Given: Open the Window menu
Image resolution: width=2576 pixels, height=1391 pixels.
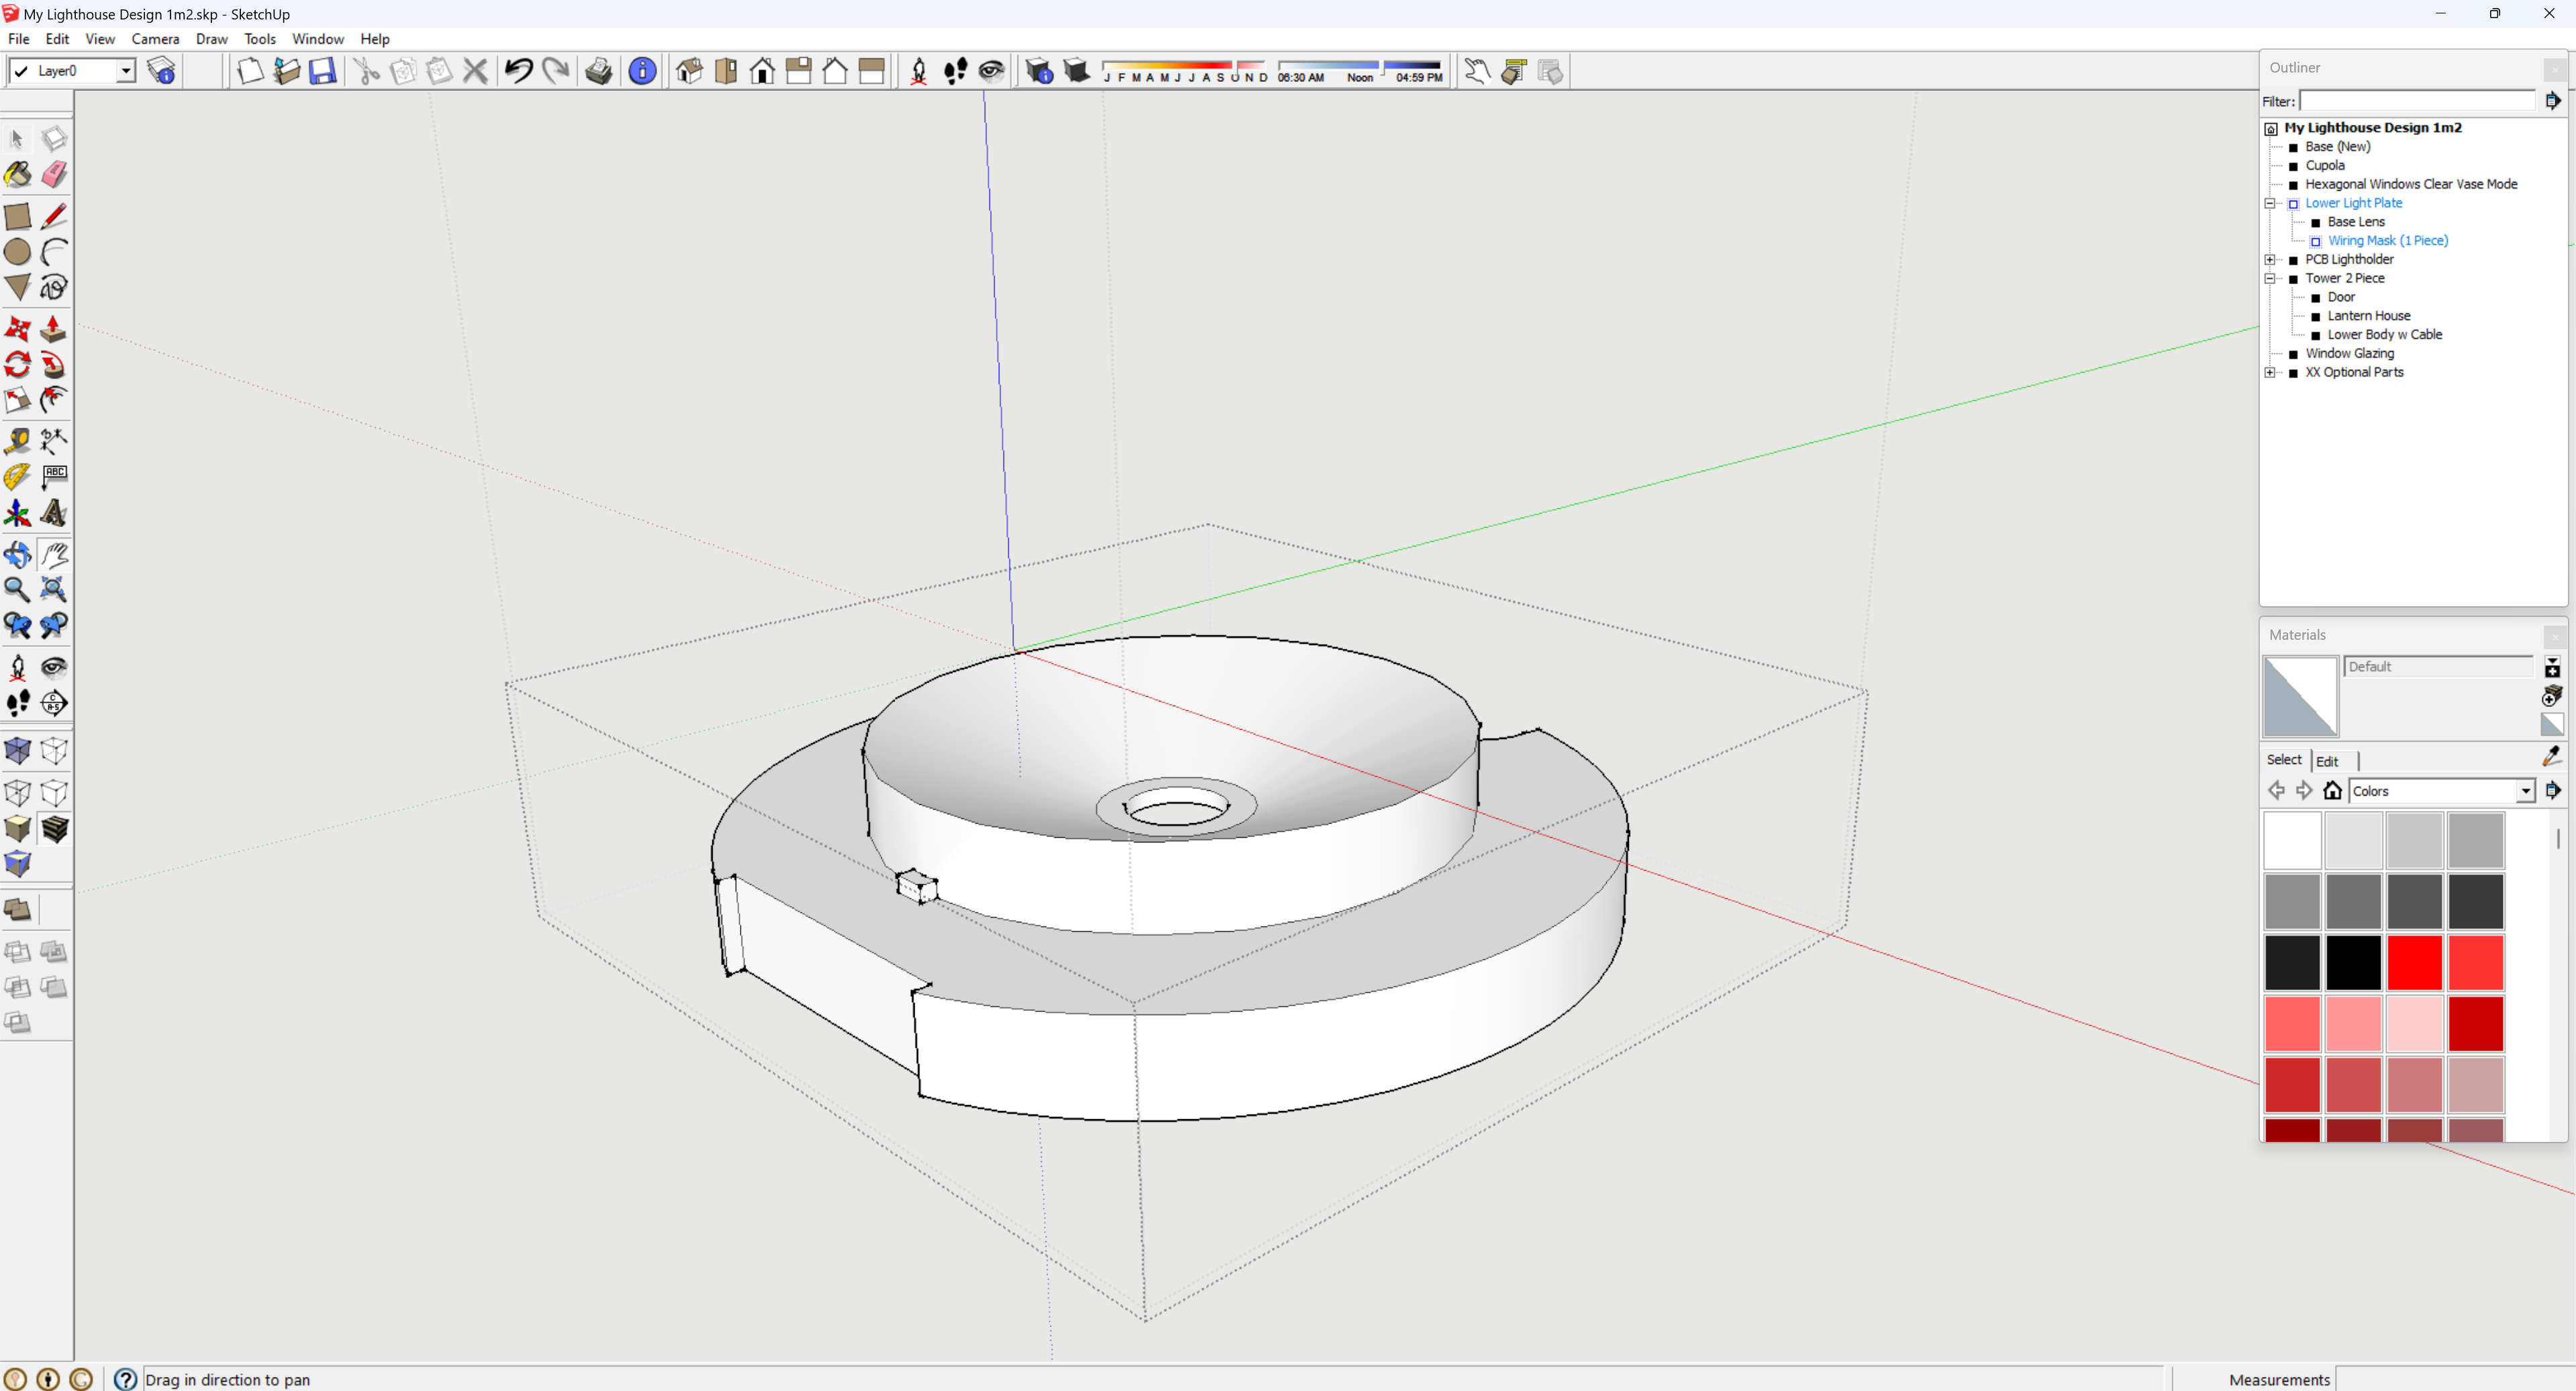Looking at the screenshot, I should tap(318, 39).
